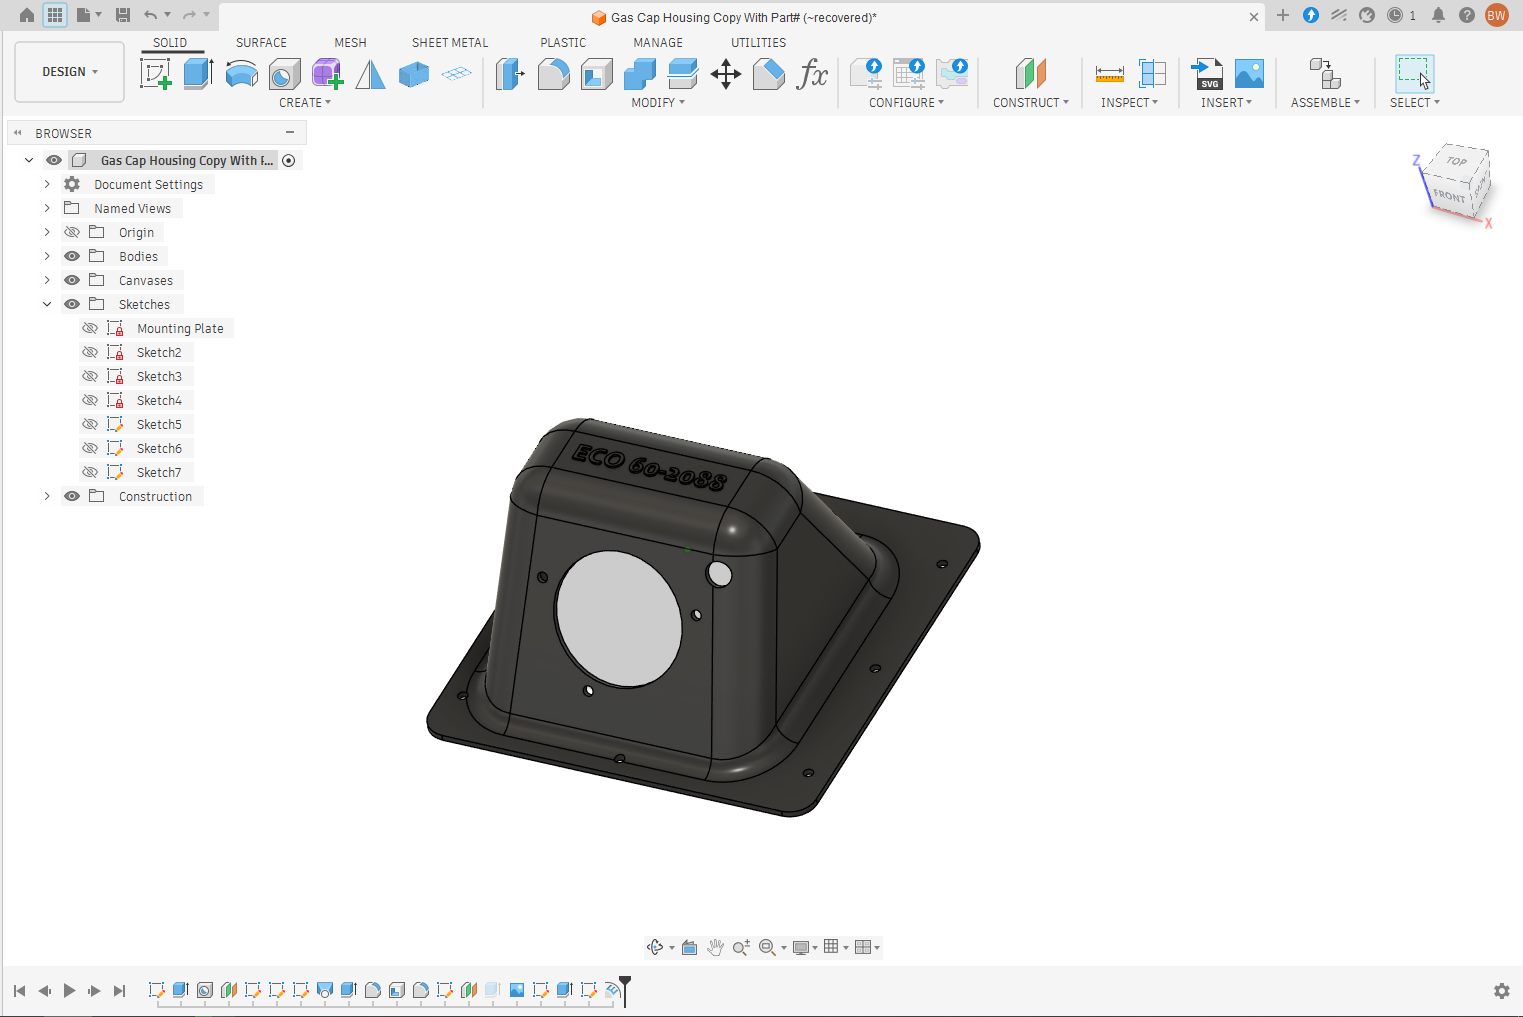Select the Create Sketch tool
This screenshot has height=1017, width=1523.
click(x=155, y=74)
